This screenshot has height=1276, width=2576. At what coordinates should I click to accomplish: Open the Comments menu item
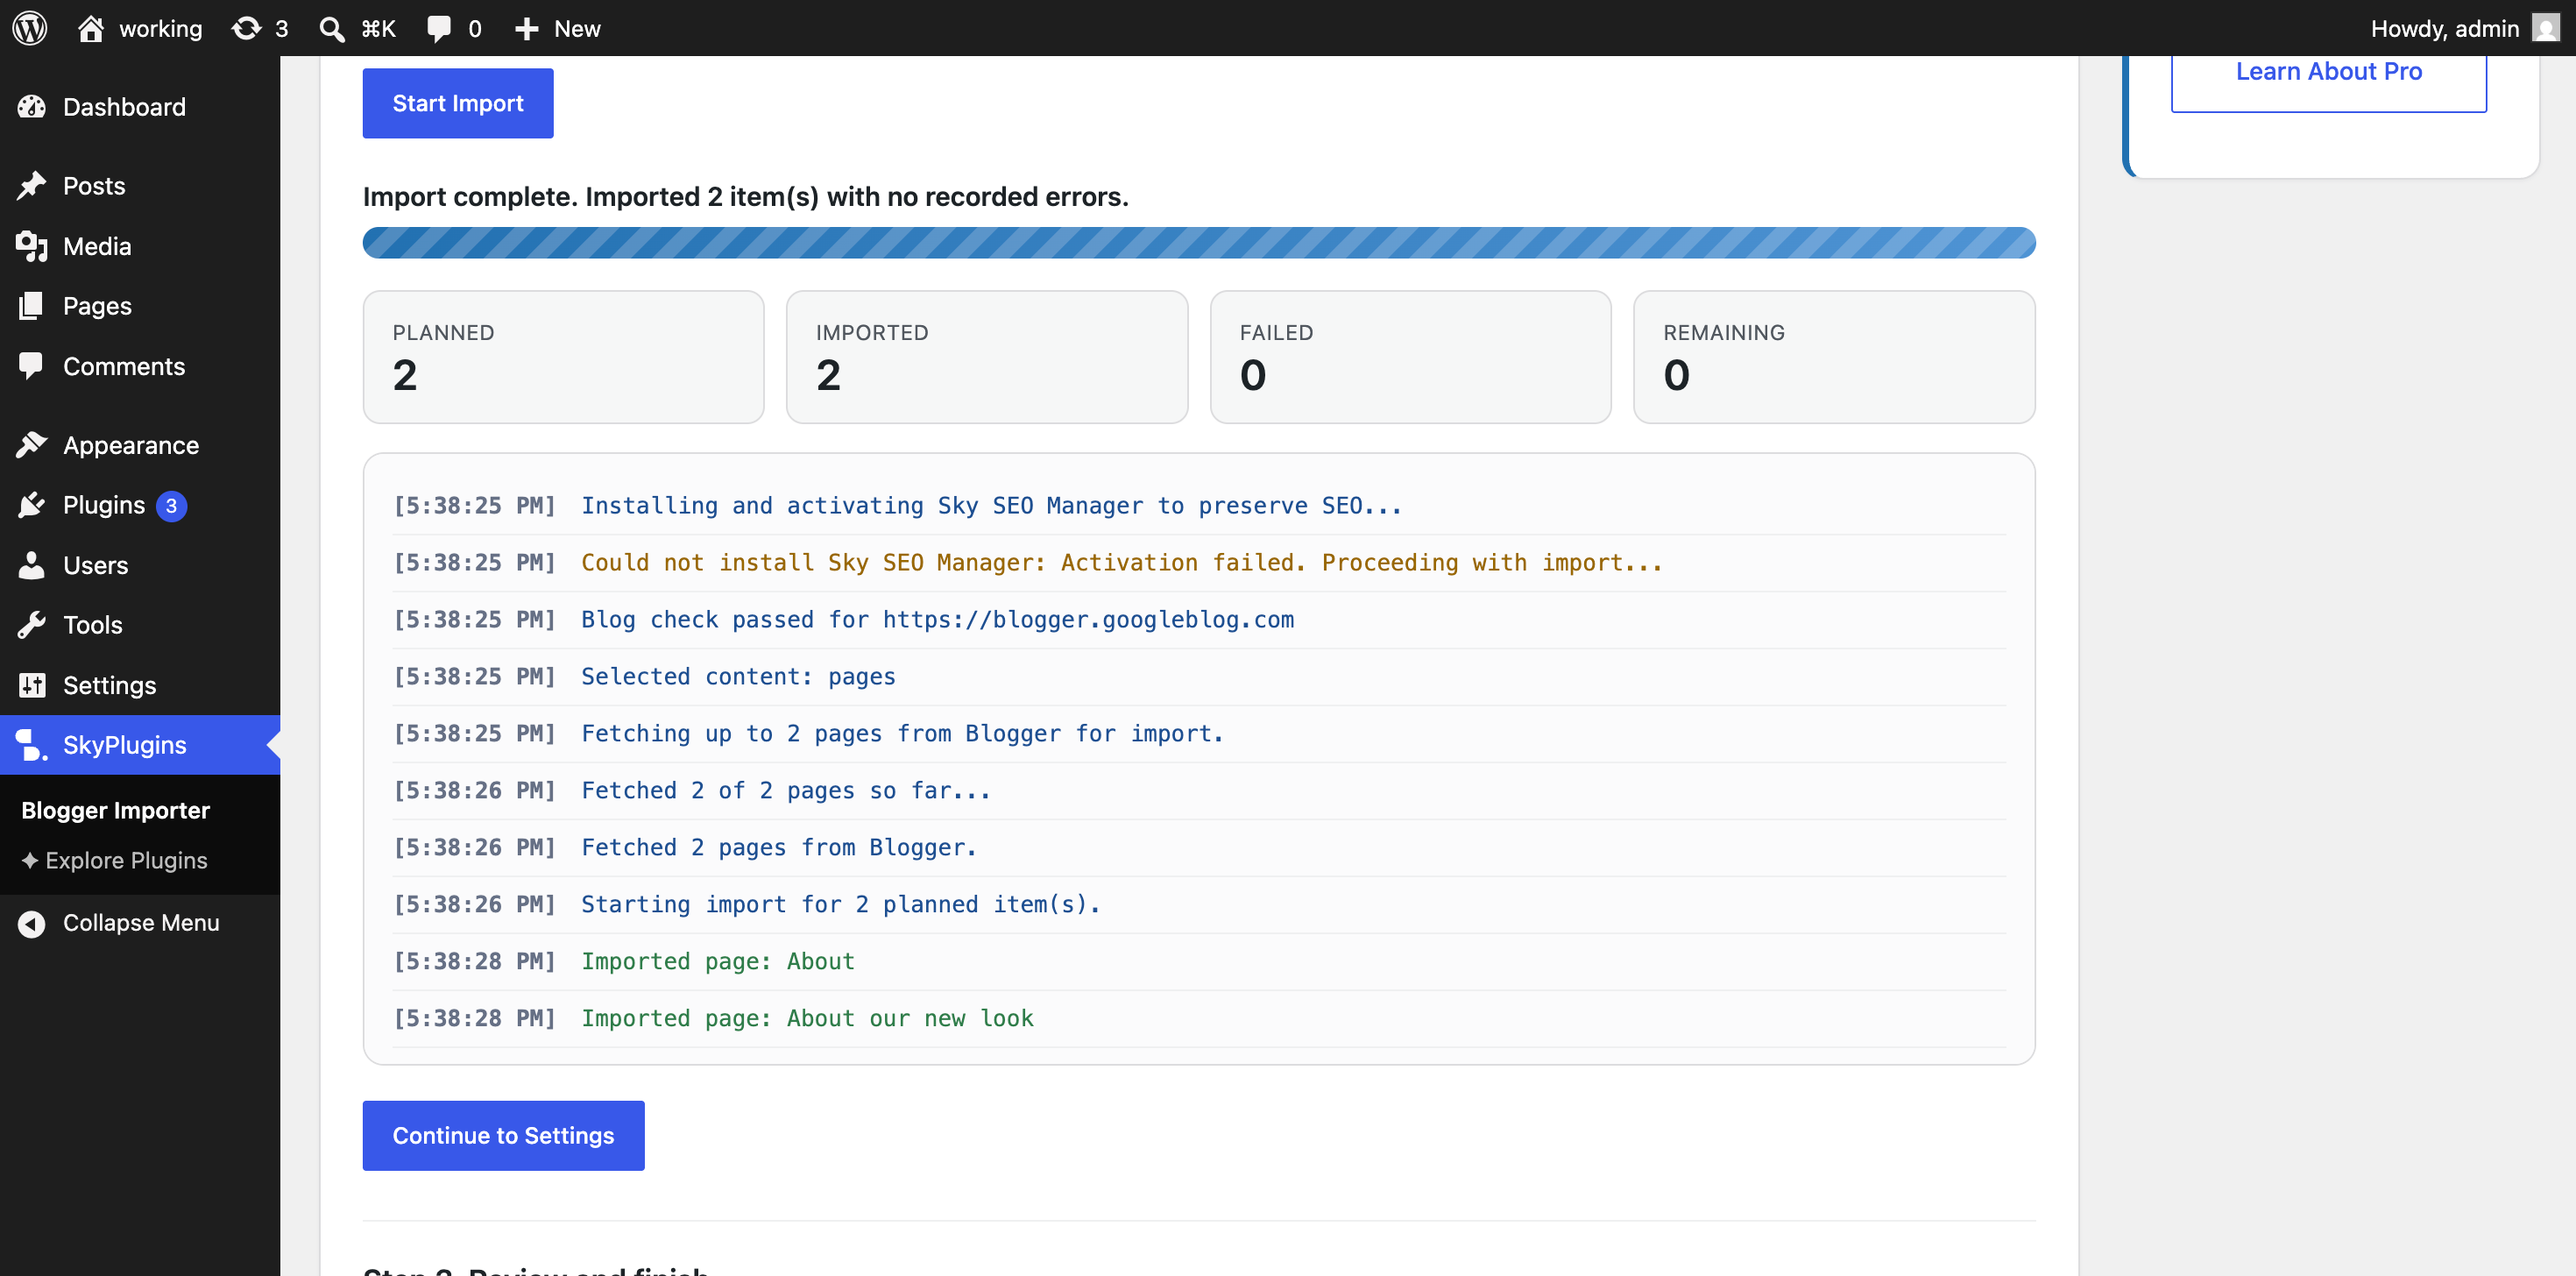point(140,366)
